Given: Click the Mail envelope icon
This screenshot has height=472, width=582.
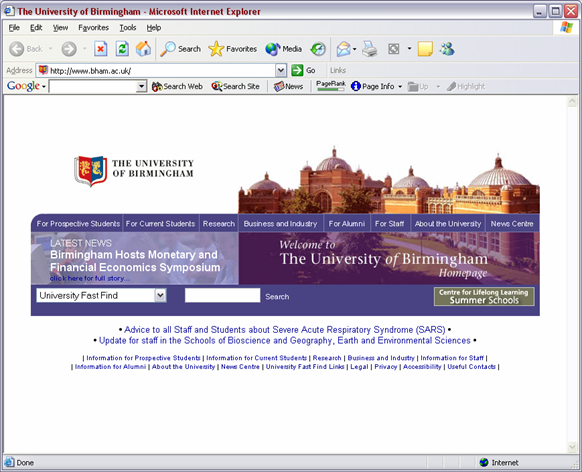Looking at the screenshot, I should [x=343, y=49].
